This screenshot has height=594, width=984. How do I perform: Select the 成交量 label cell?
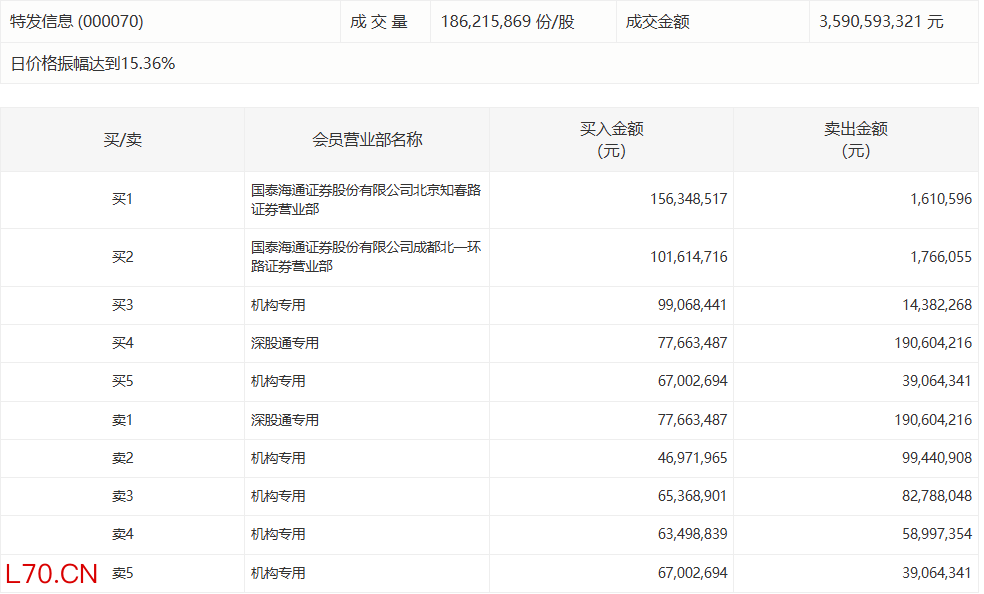tap(380, 21)
